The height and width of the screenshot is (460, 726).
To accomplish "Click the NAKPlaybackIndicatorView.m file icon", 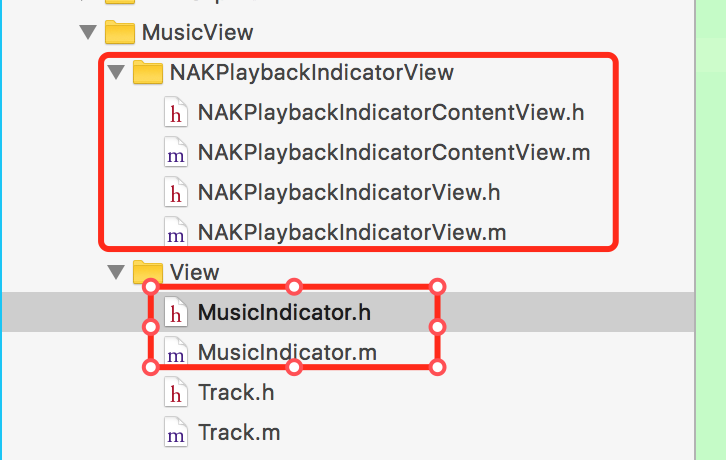I will click(x=176, y=233).
